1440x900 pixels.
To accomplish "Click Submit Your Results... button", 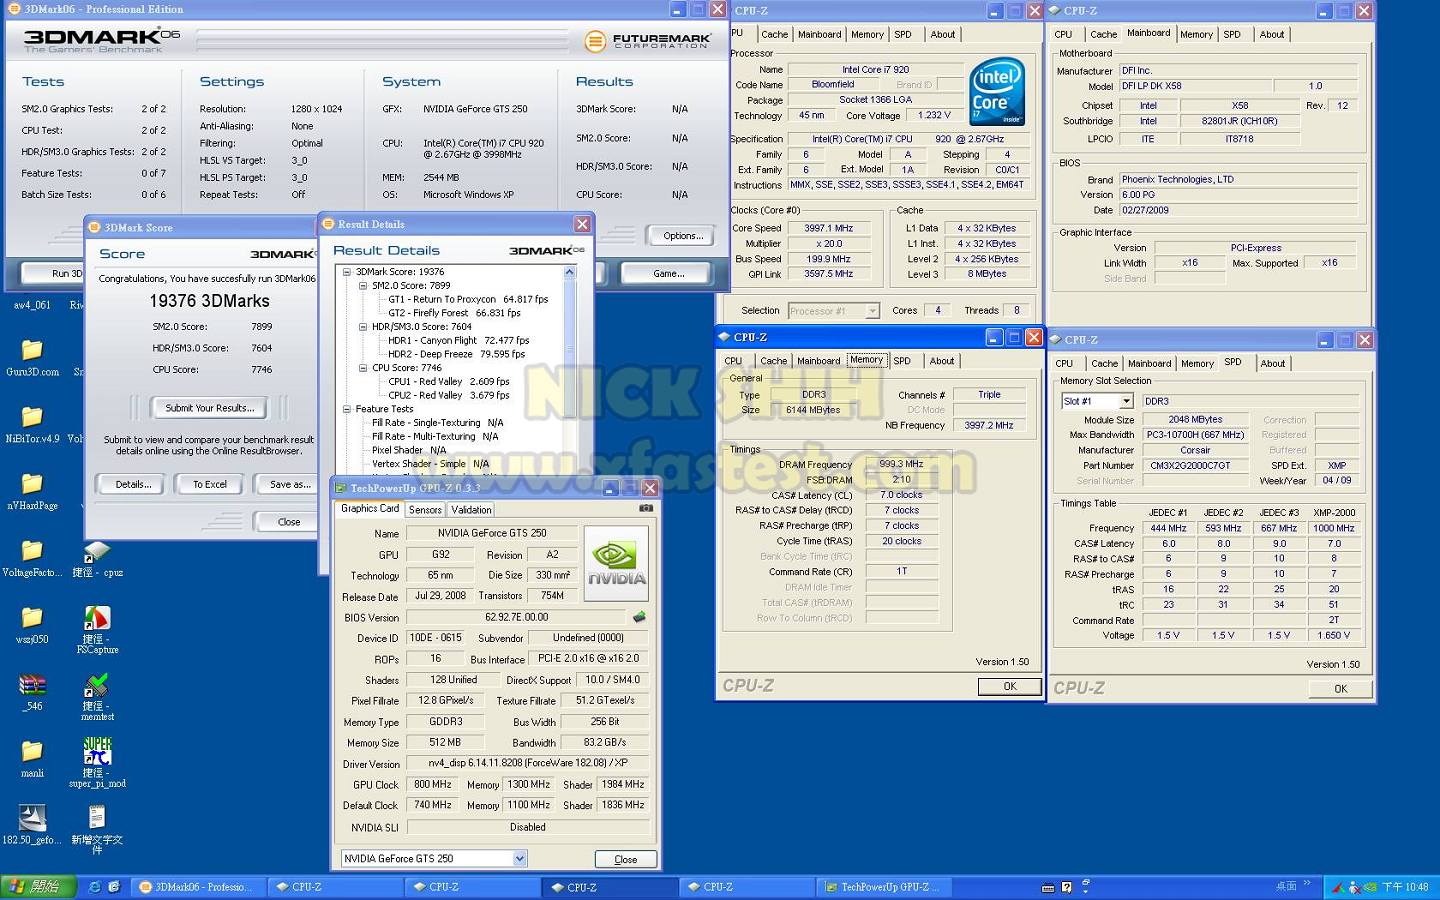I will click(x=210, y=408).
